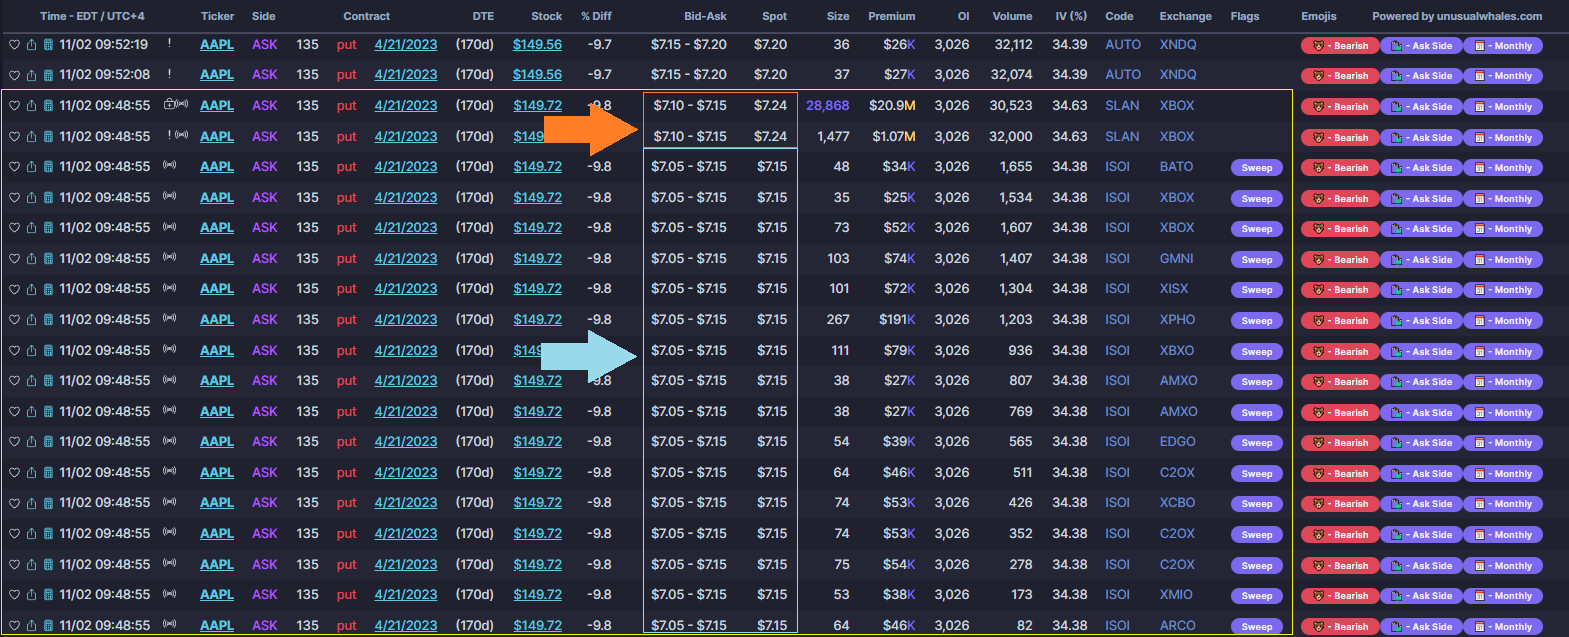Open calculator icon on the 09:52:08 row
The image size is (1569, 637).
click(x=47, y=75)
